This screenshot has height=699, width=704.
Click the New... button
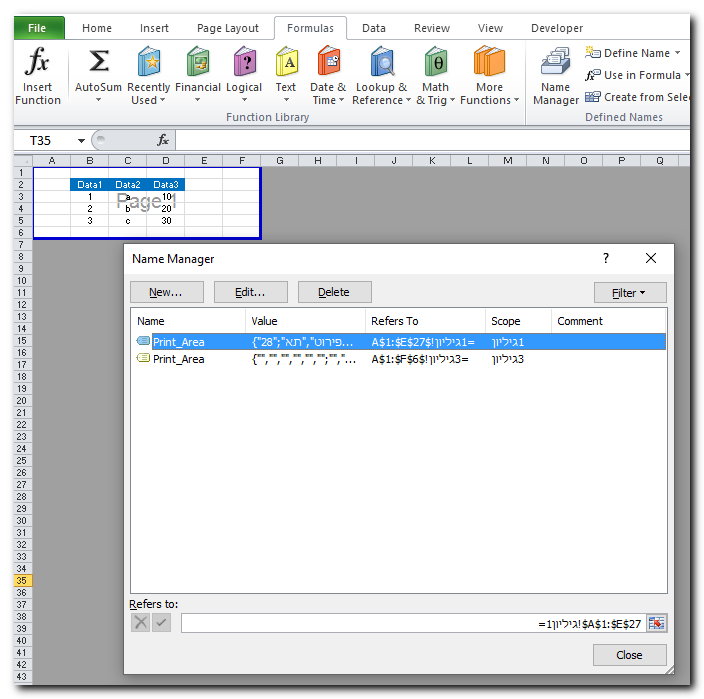tap(166, 292)
